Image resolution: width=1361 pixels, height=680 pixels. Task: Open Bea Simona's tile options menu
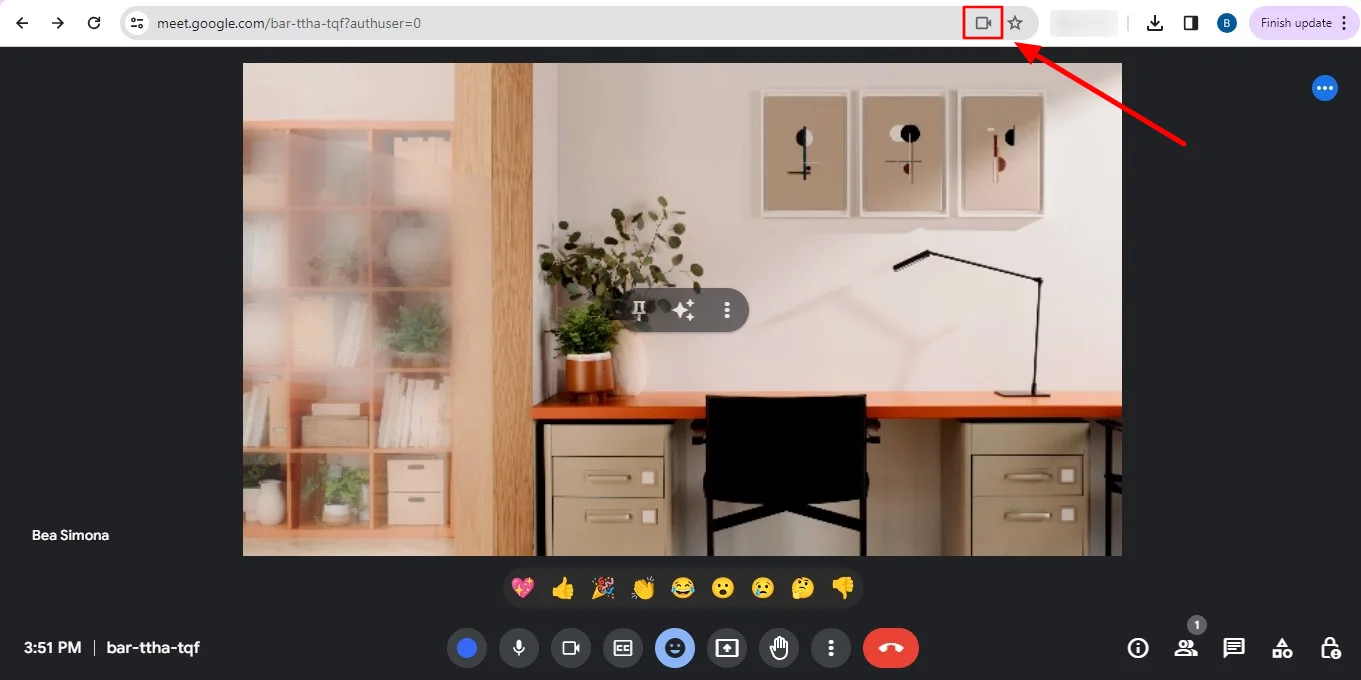click(x=727, y=310)
